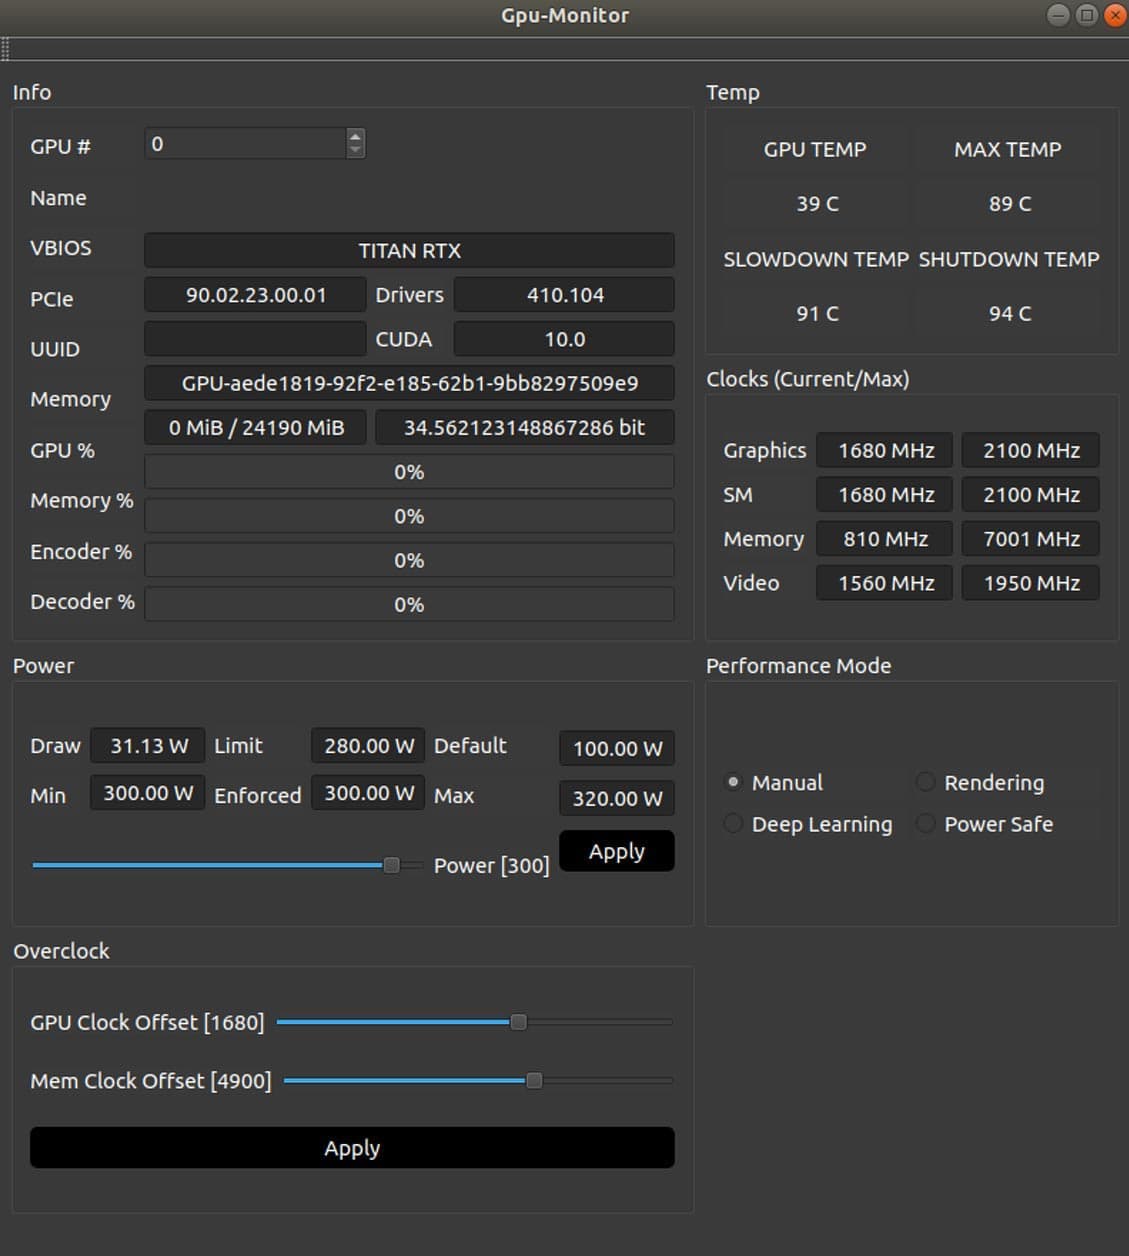
Task: Click the GPU Clock Offset slider handle
Action: tap(518, 1022)
